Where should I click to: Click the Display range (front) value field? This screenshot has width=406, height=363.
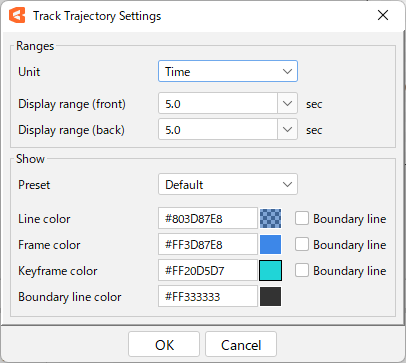click(x=218, y=104)
